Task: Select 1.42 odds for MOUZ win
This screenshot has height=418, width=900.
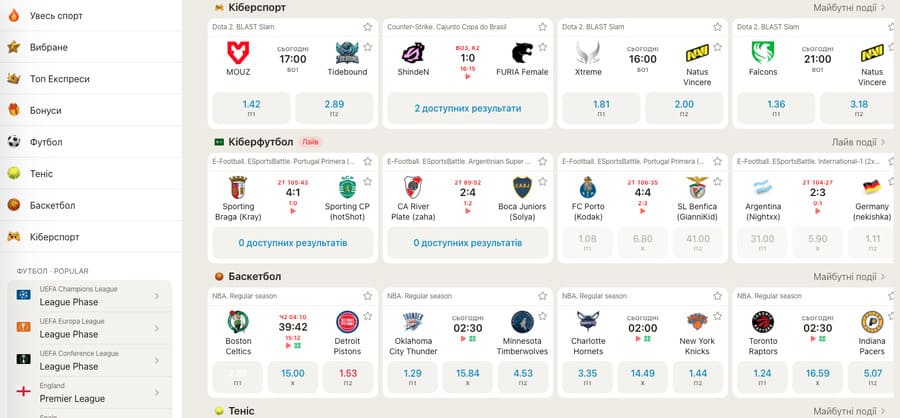Action: click(251, 107)
